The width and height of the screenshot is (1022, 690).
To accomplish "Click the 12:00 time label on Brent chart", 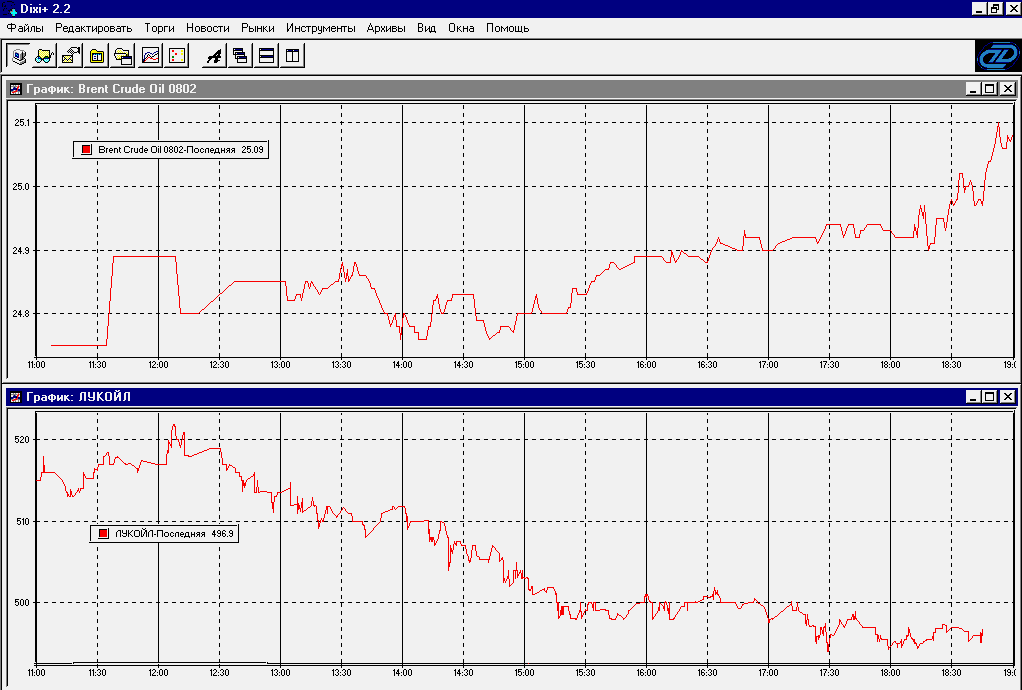I will pos(158,365).
